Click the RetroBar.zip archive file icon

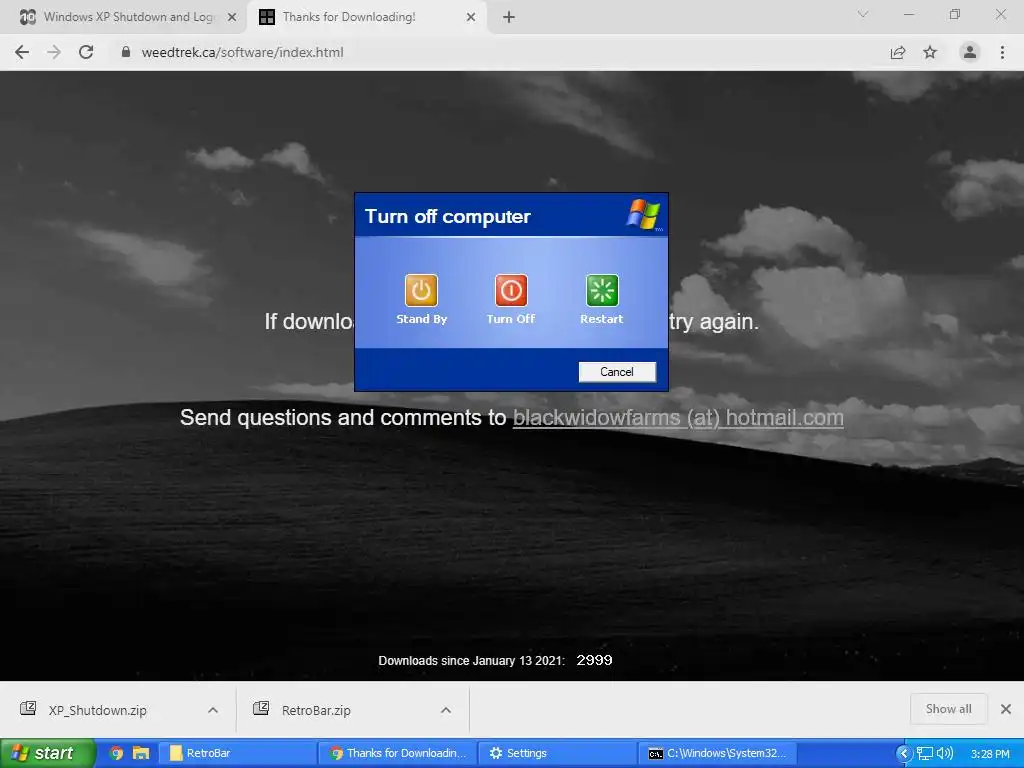(x=261, y=709)
